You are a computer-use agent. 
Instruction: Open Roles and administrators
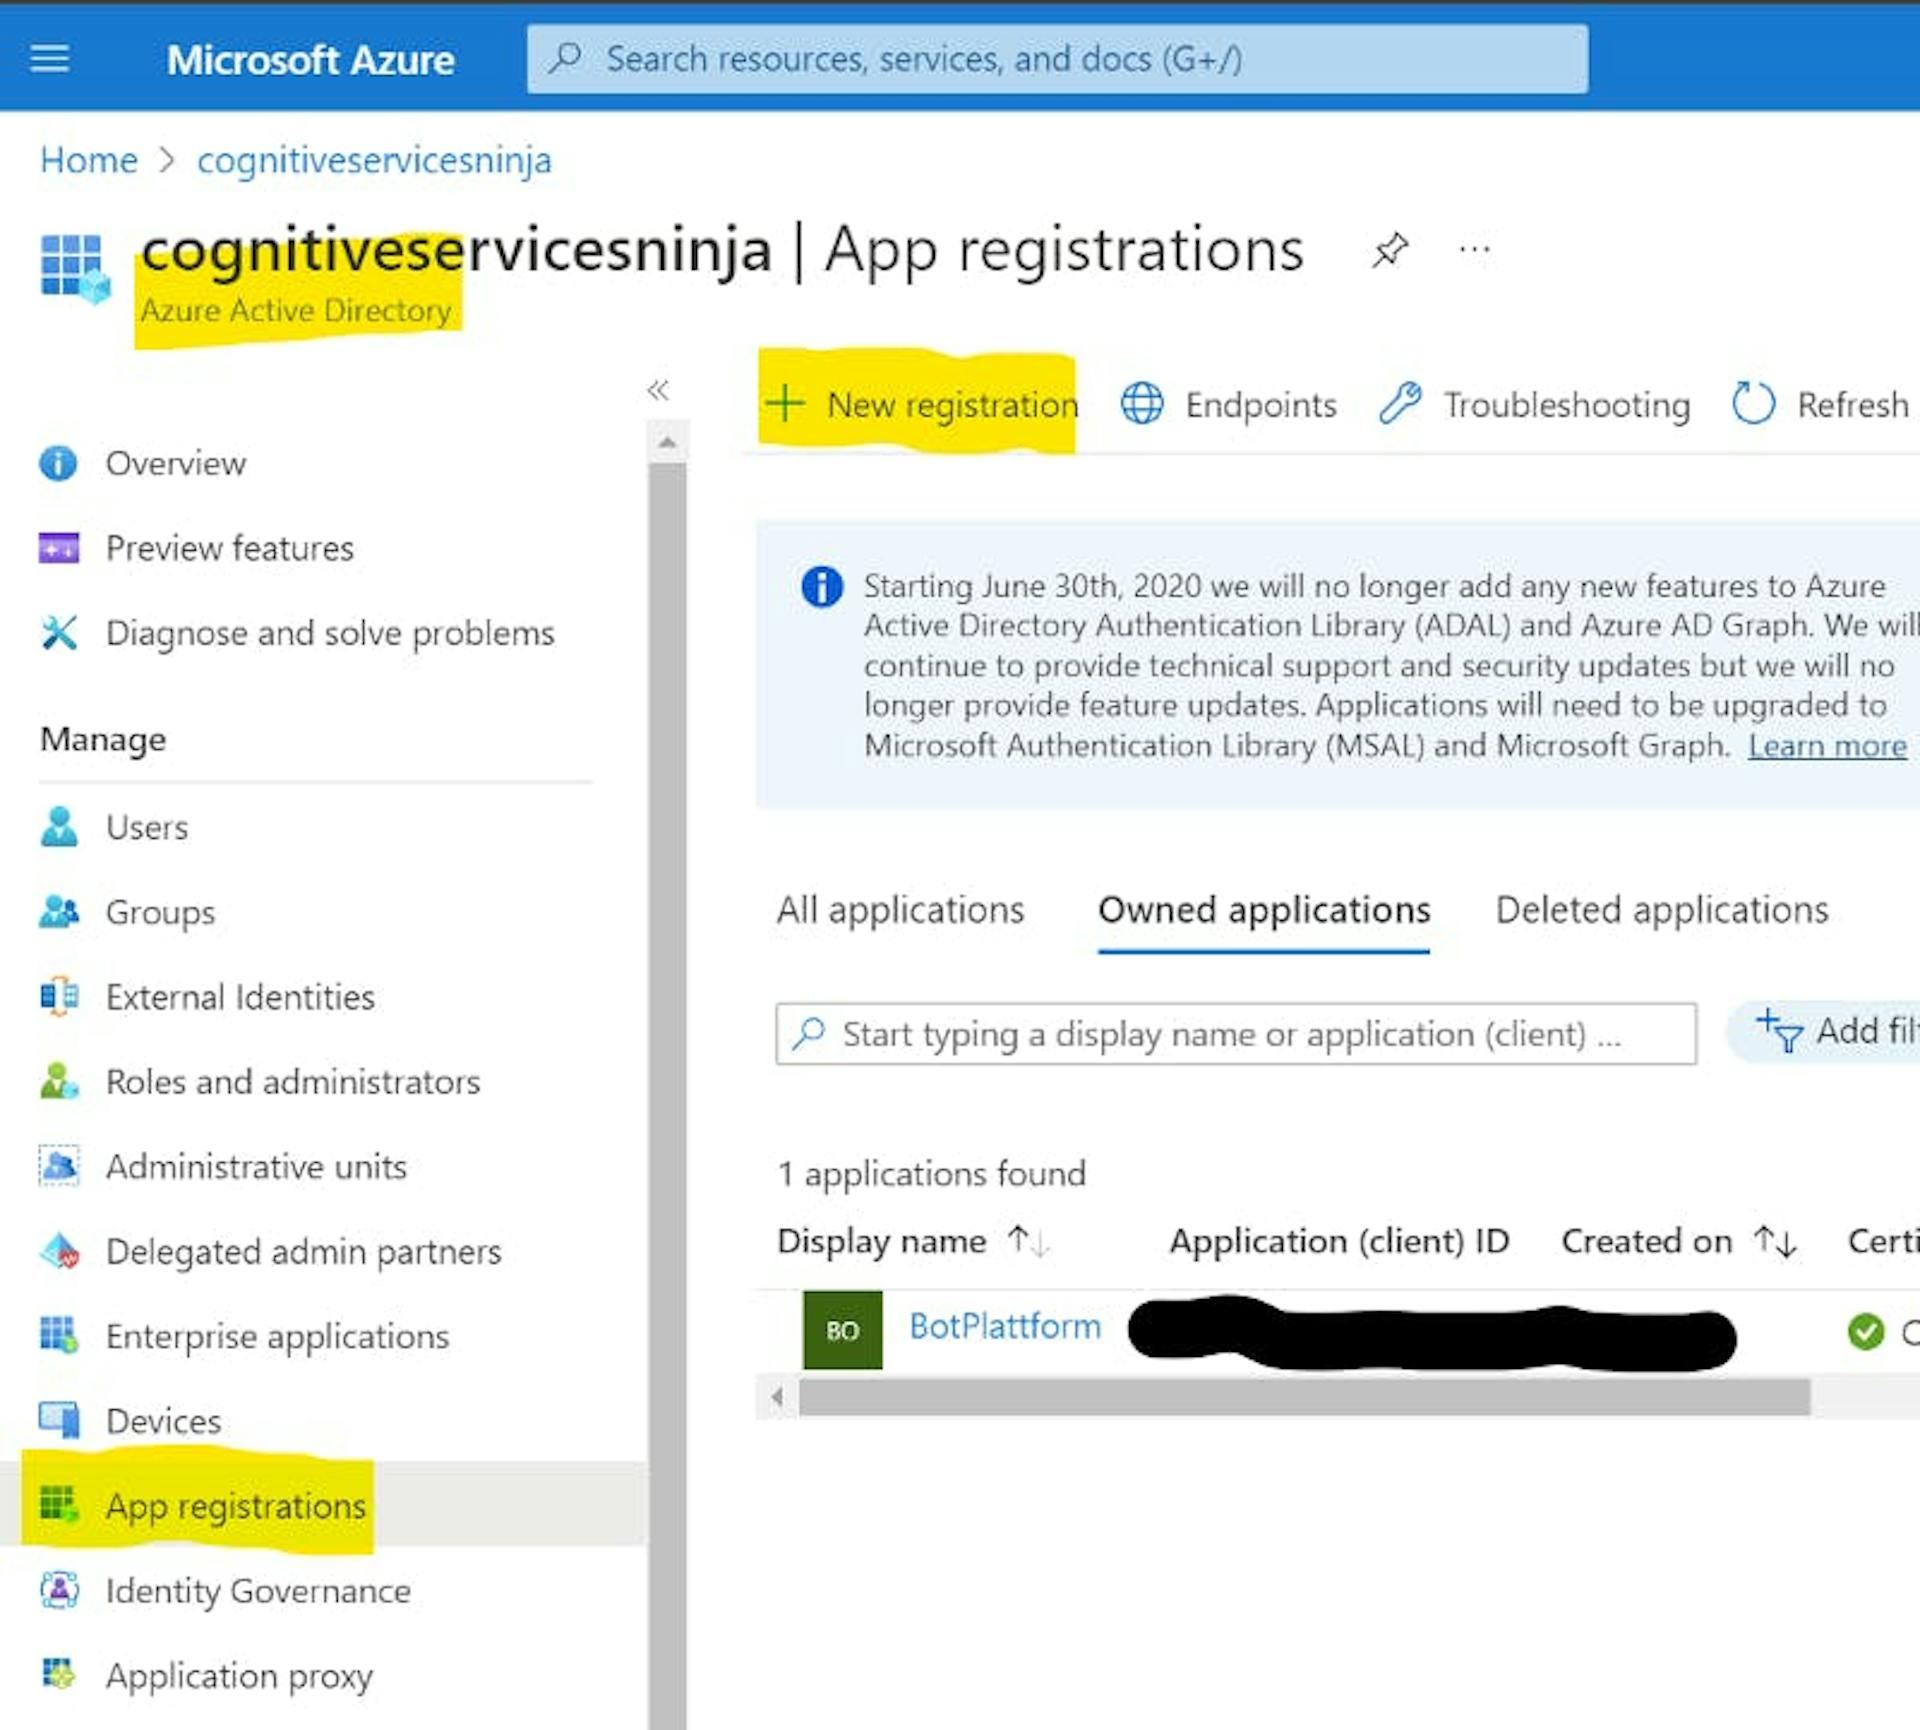(293, 1082)
